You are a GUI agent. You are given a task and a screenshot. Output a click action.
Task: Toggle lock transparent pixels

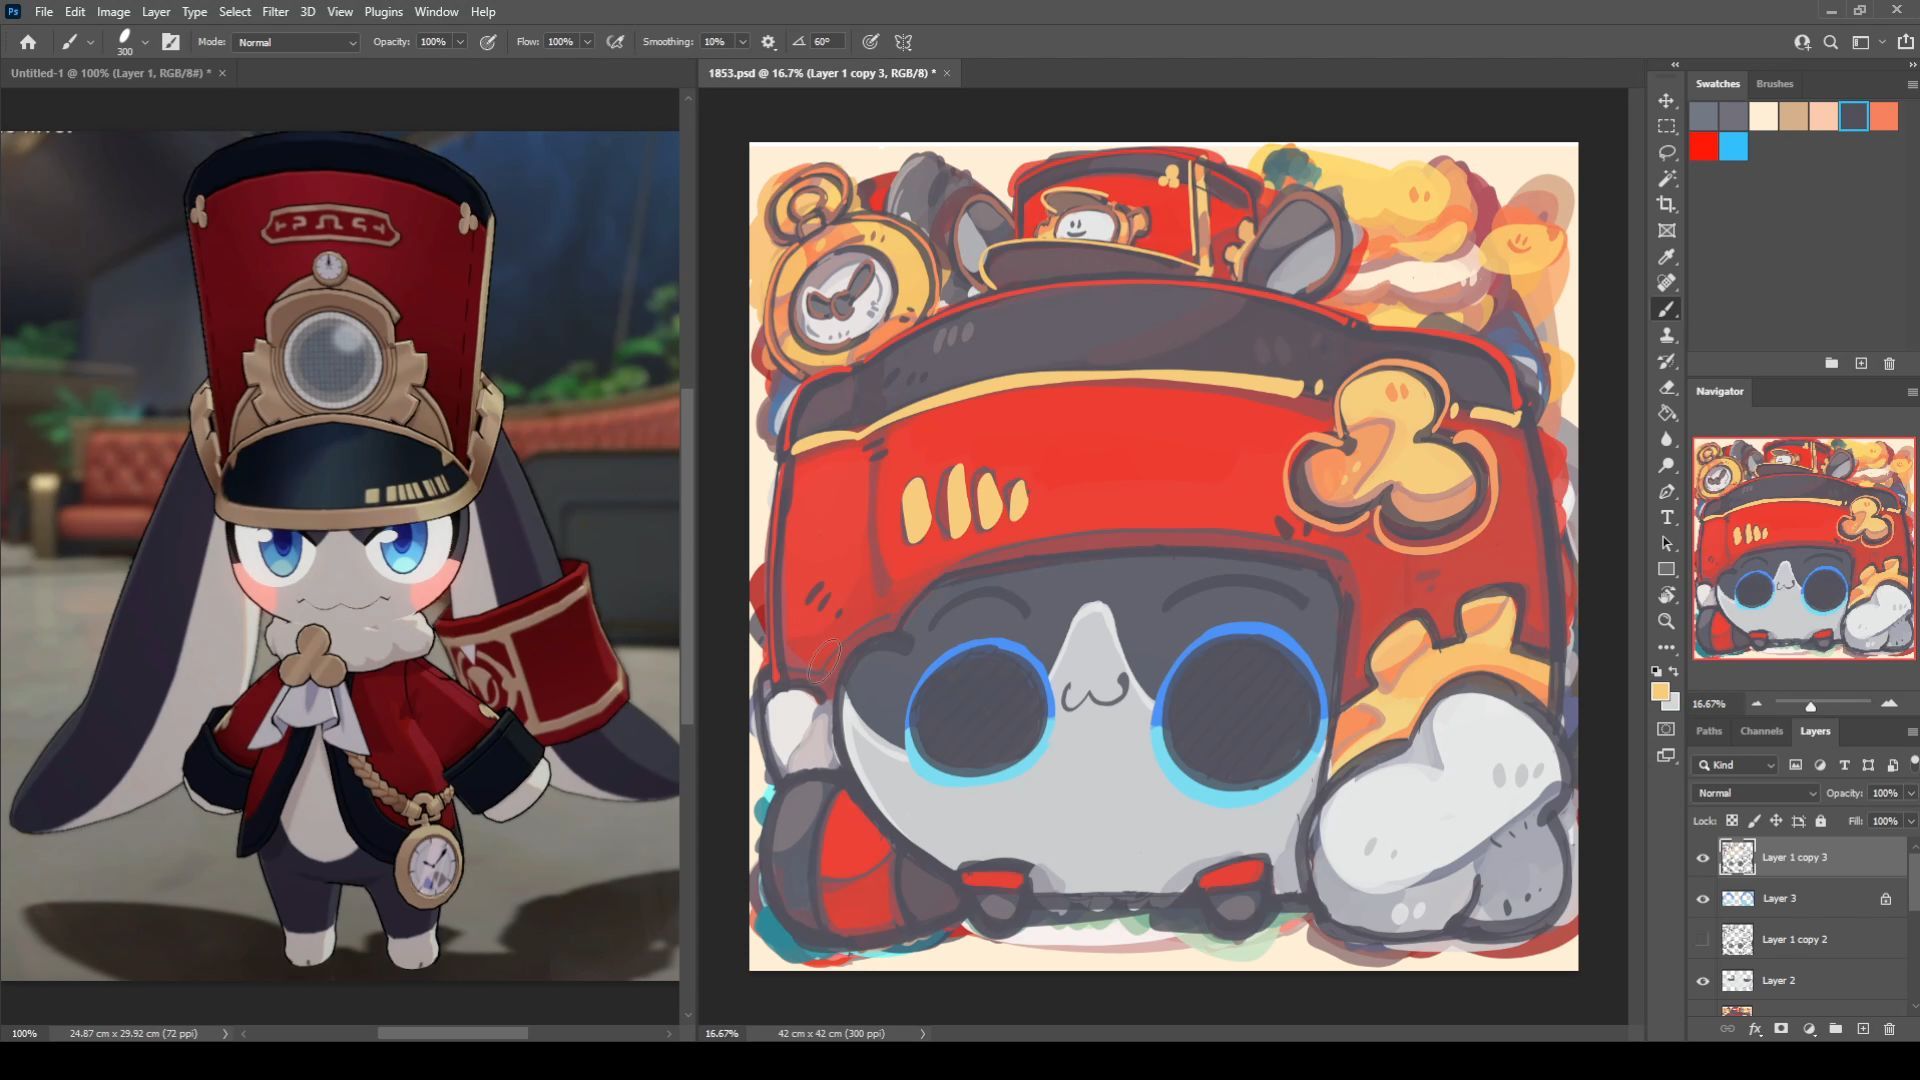point(1731,821)
